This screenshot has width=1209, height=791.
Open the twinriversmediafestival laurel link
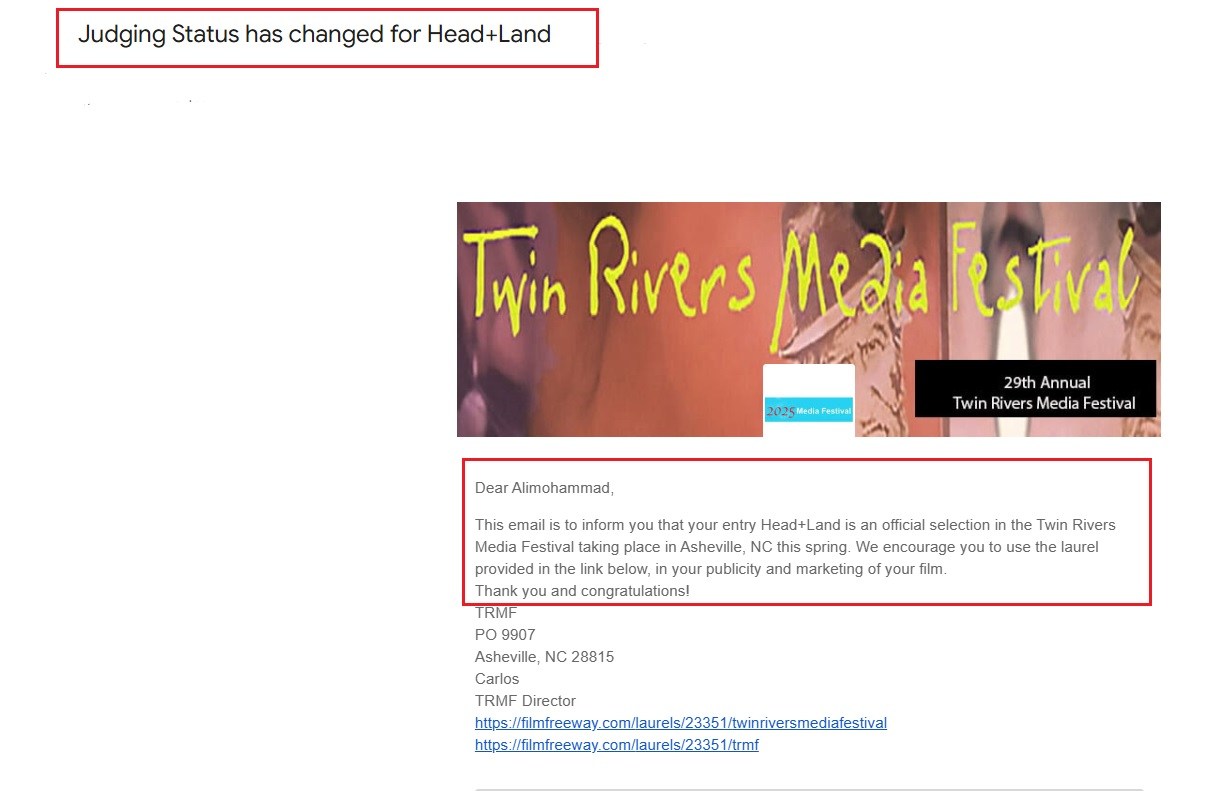click(x=681, y=723)
